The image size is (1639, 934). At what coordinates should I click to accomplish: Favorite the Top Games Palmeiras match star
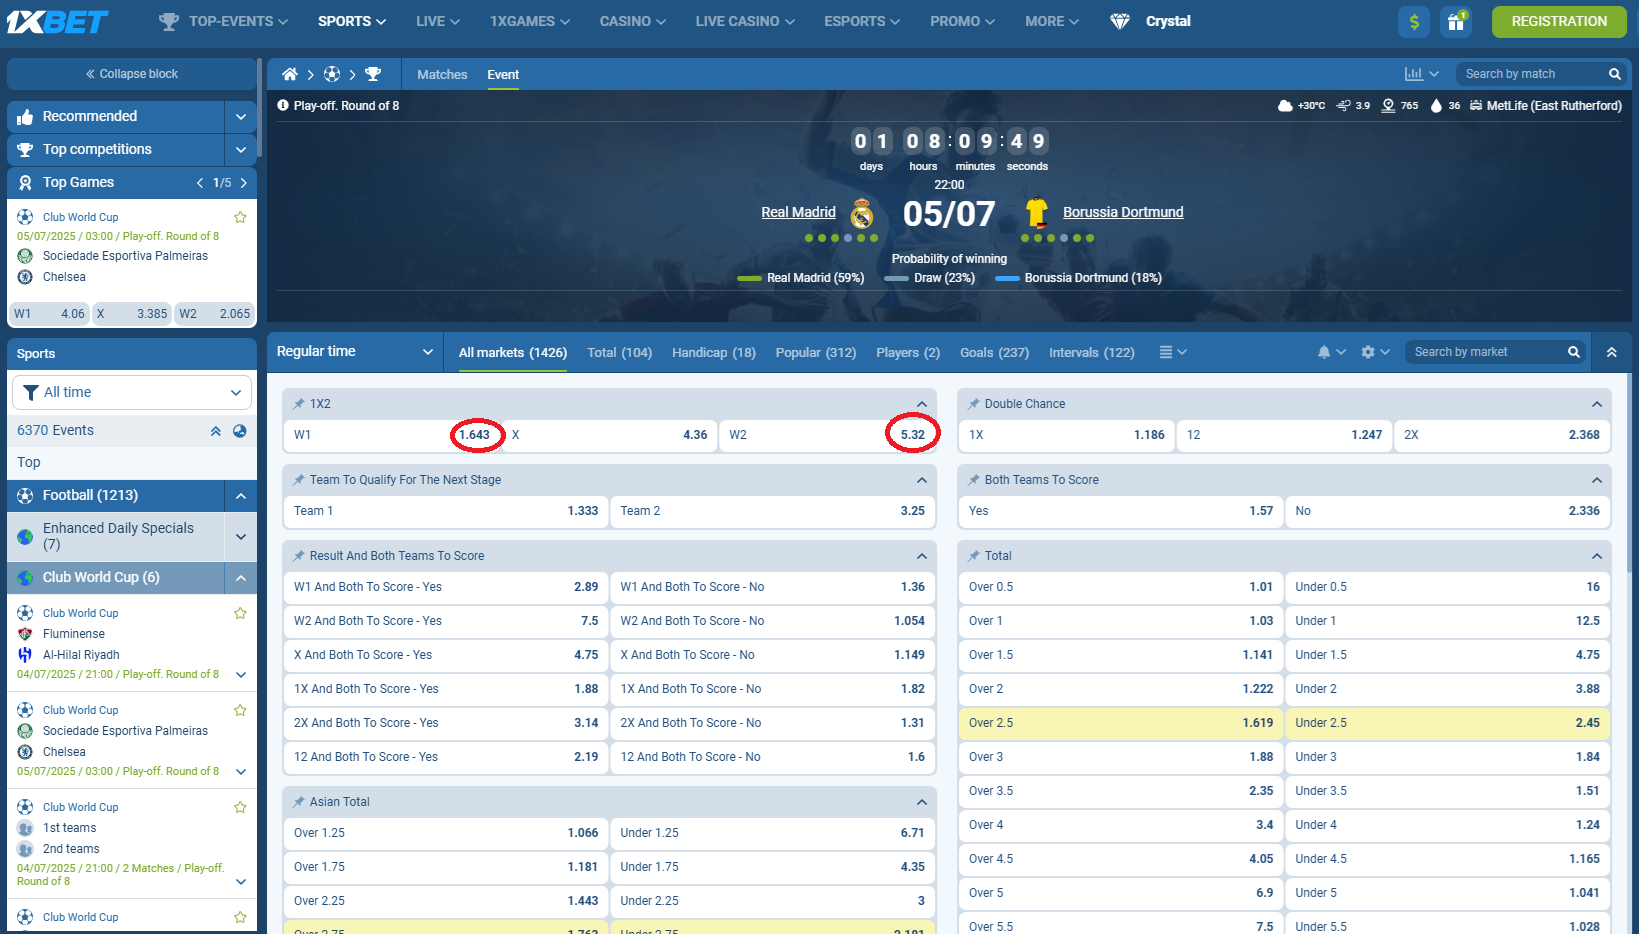tap(240, 217)
